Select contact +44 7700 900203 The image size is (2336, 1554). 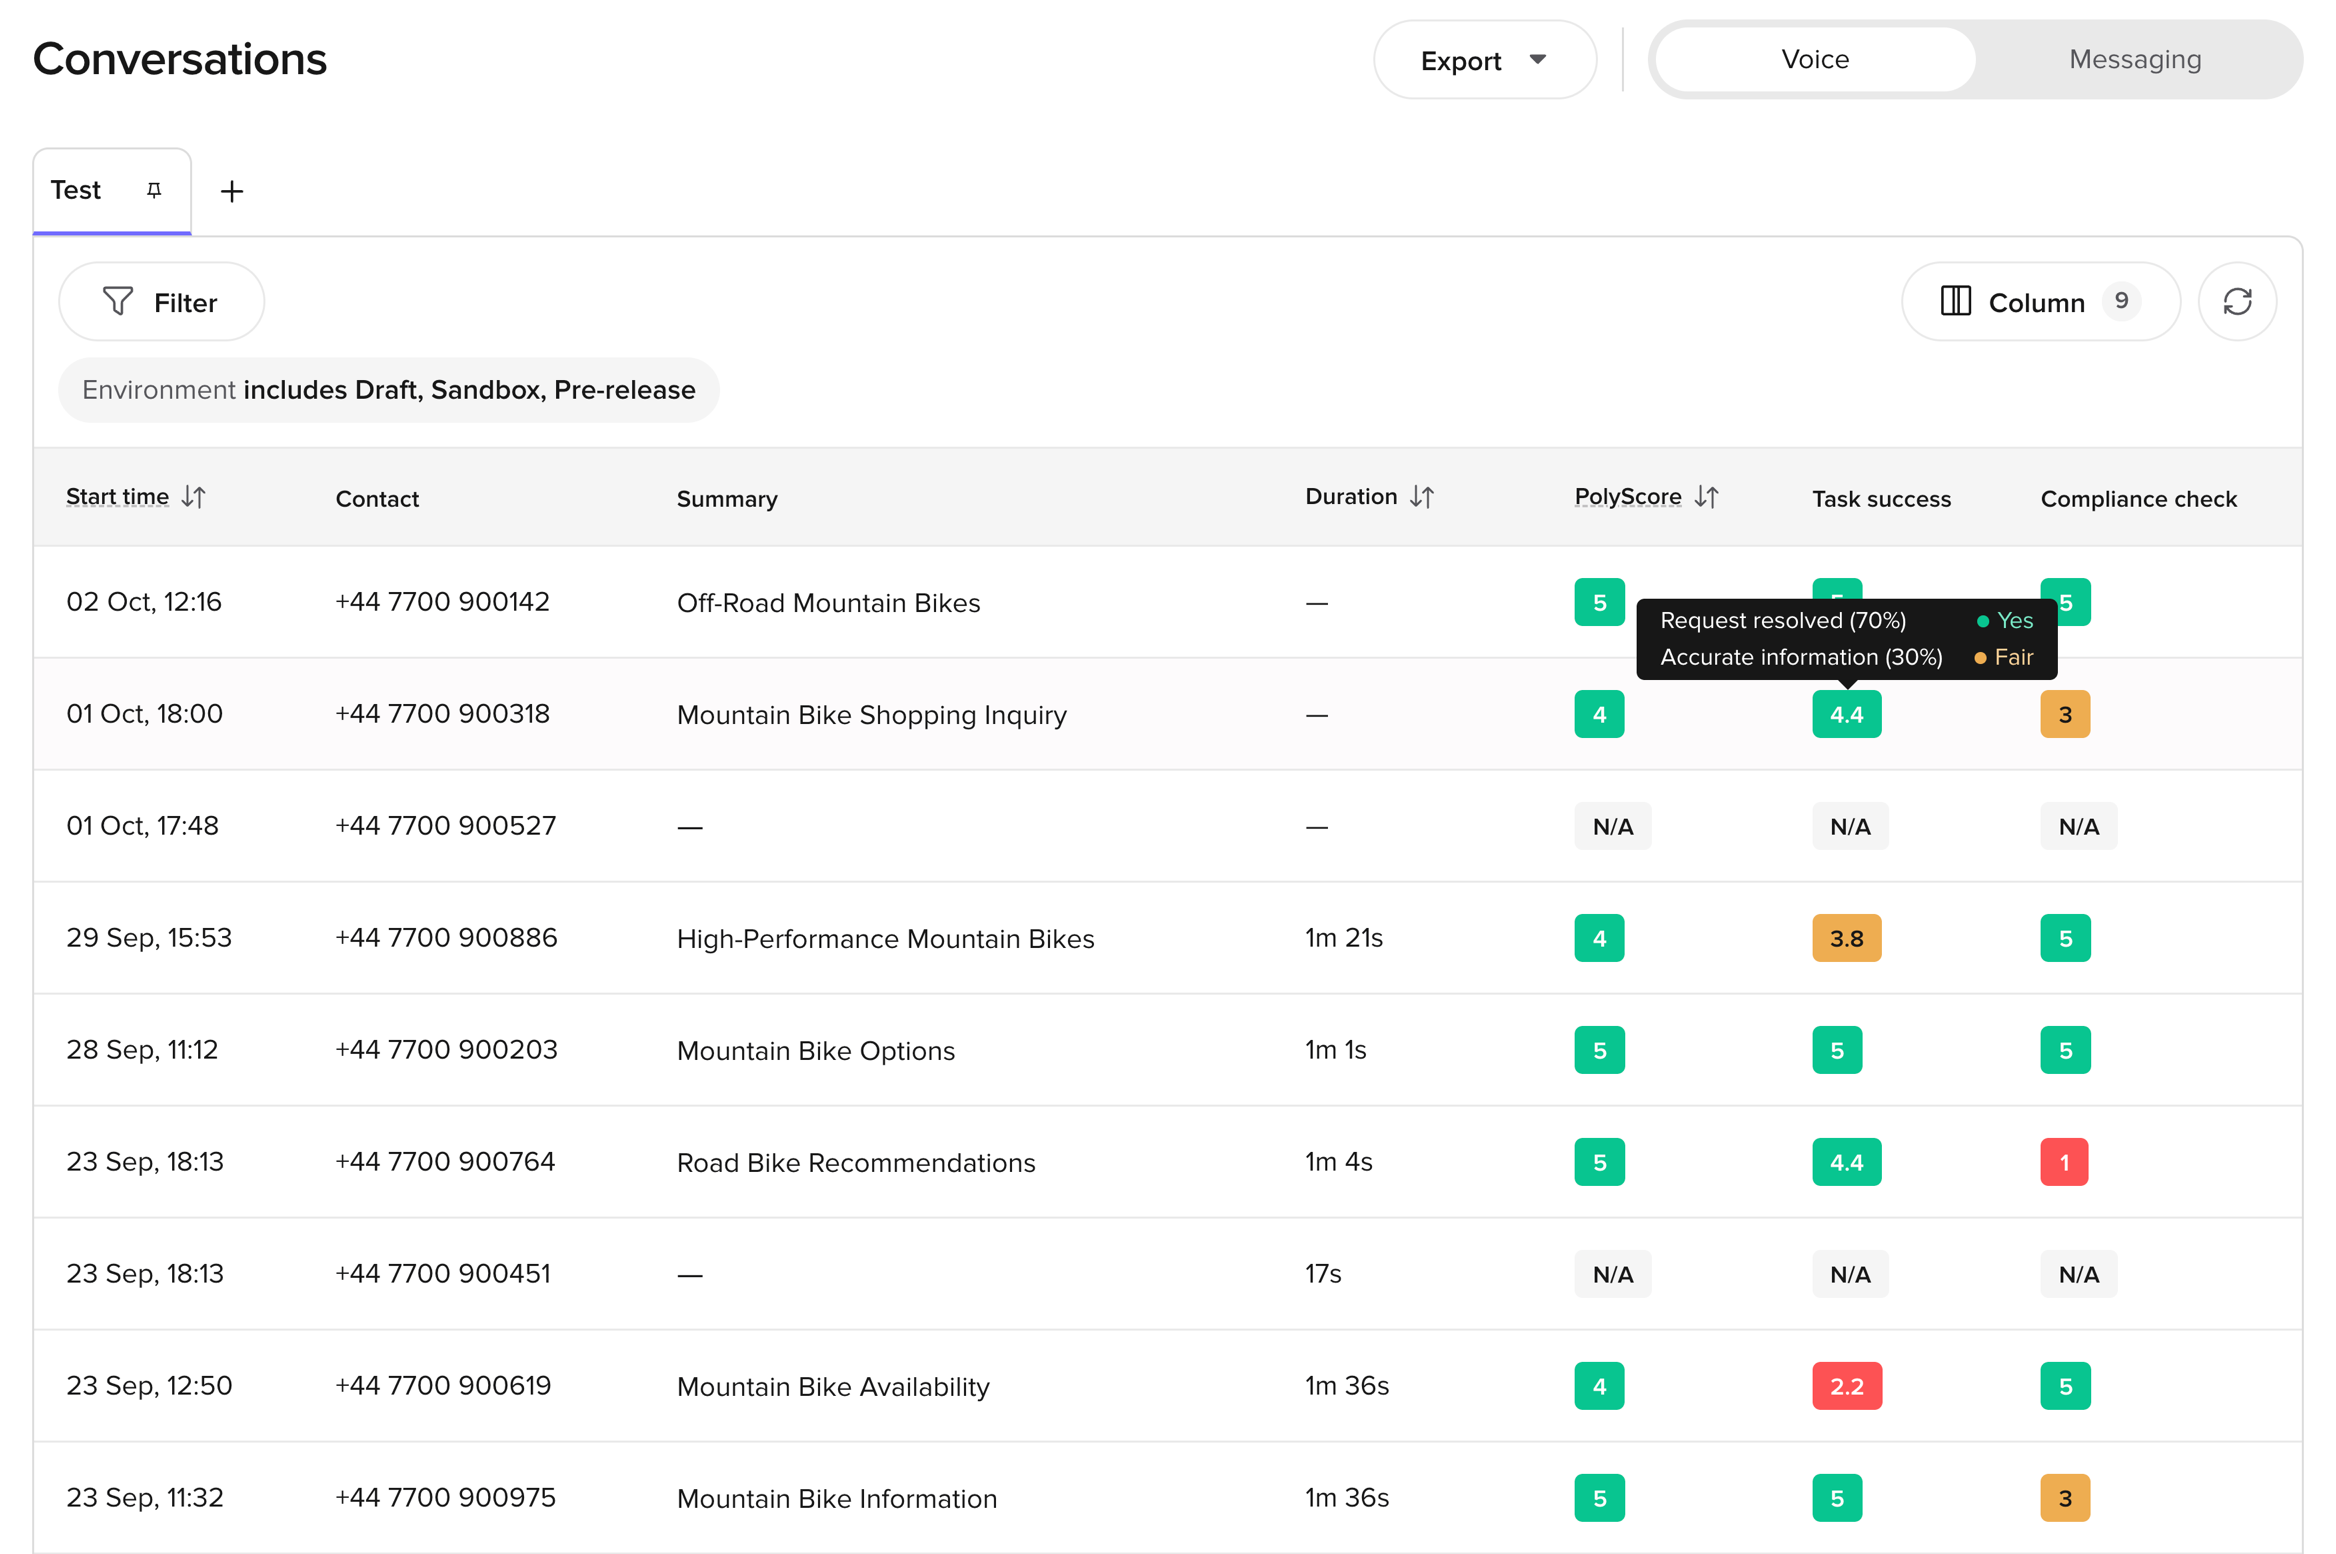pos(446,1050)
